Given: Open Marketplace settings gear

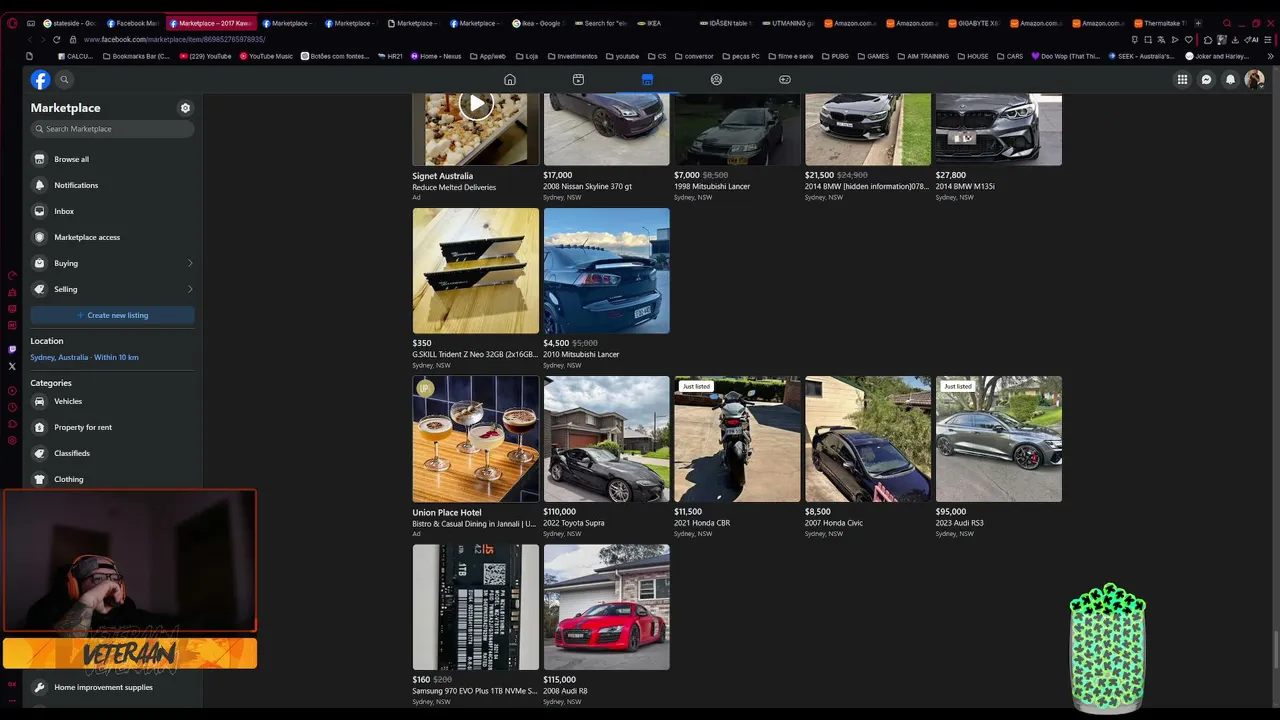Looking at the screenshot, I should [x=185, y=108].
